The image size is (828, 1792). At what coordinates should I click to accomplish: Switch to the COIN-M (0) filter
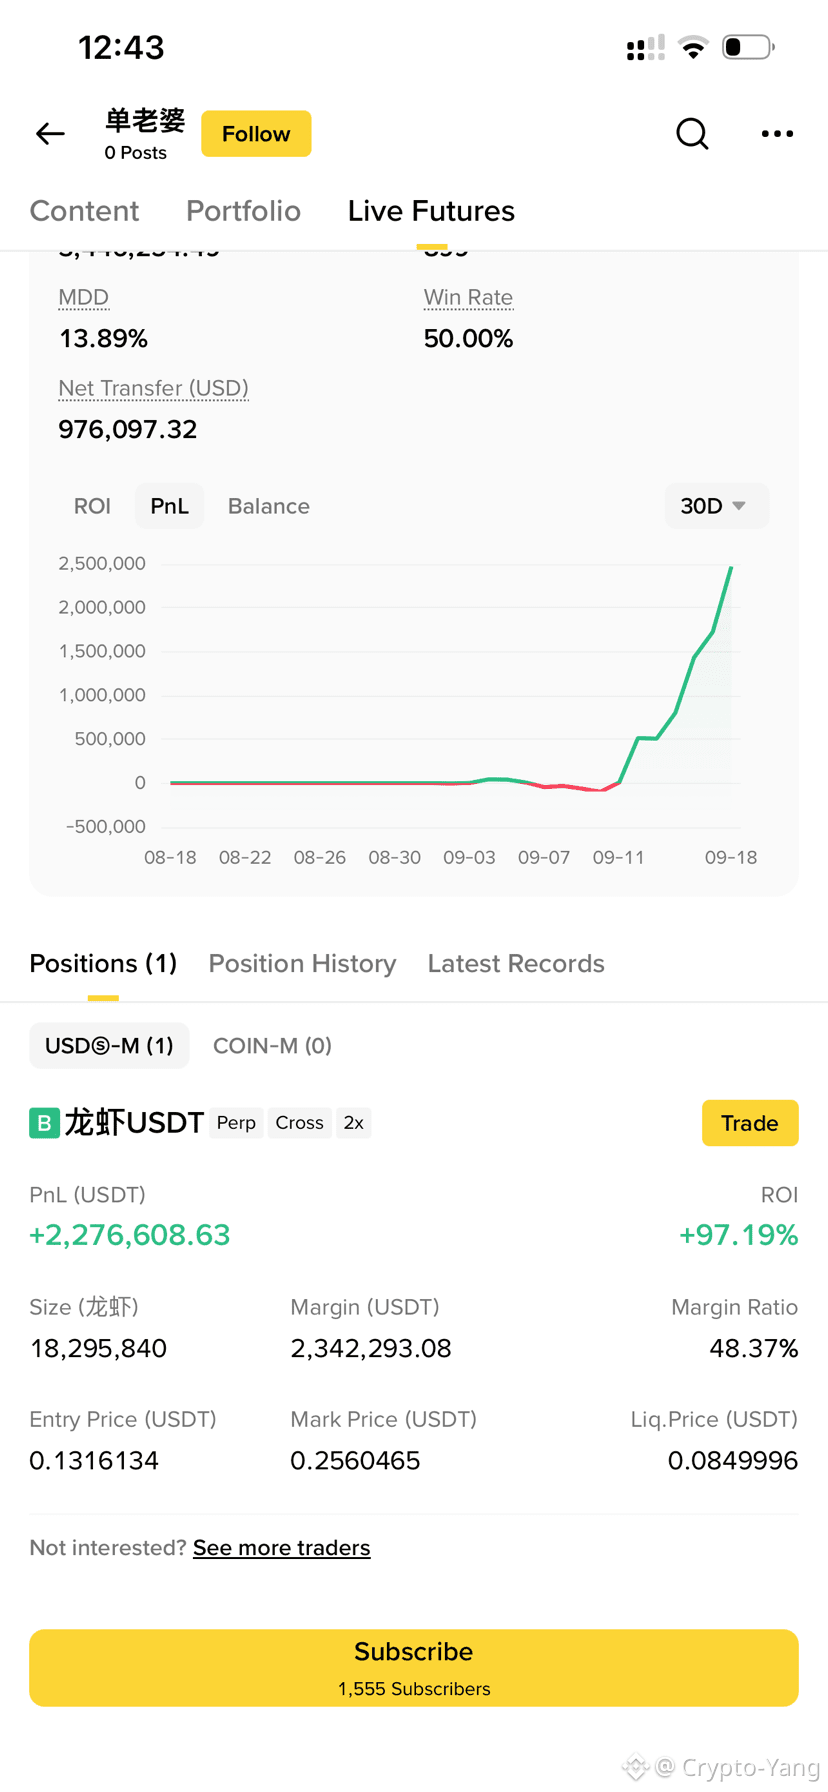(x=272, y=1046)
